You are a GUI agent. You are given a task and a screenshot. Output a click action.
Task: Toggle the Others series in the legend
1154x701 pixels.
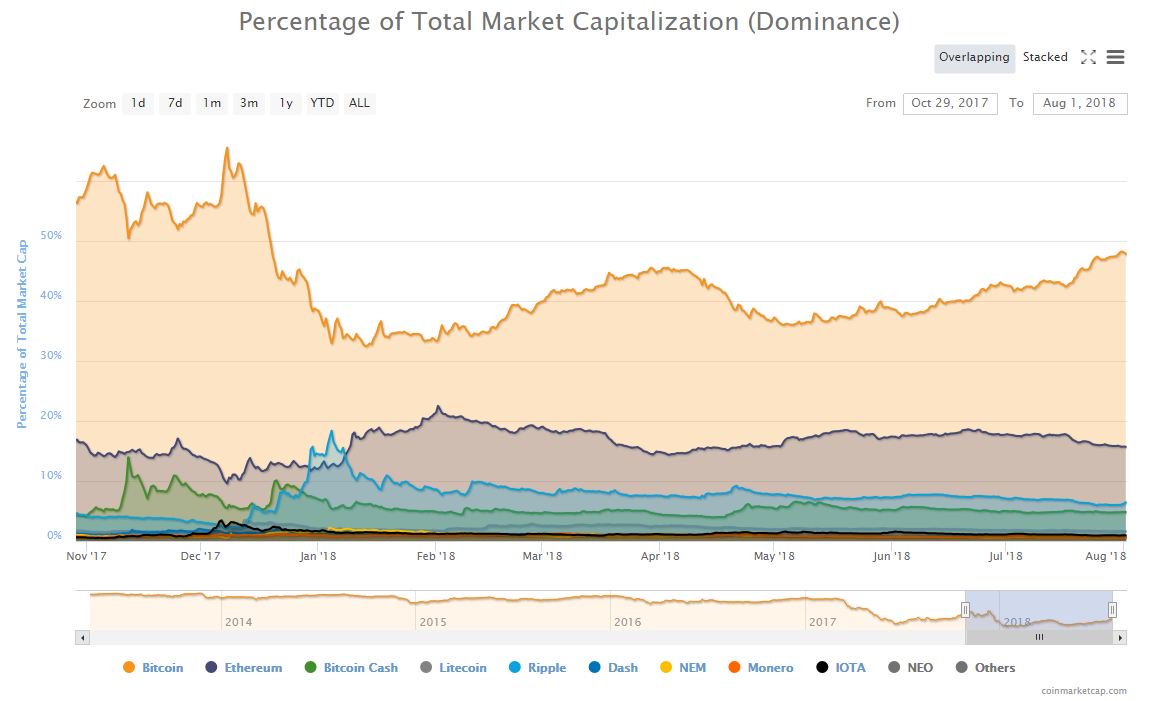(x=990, y=667)
